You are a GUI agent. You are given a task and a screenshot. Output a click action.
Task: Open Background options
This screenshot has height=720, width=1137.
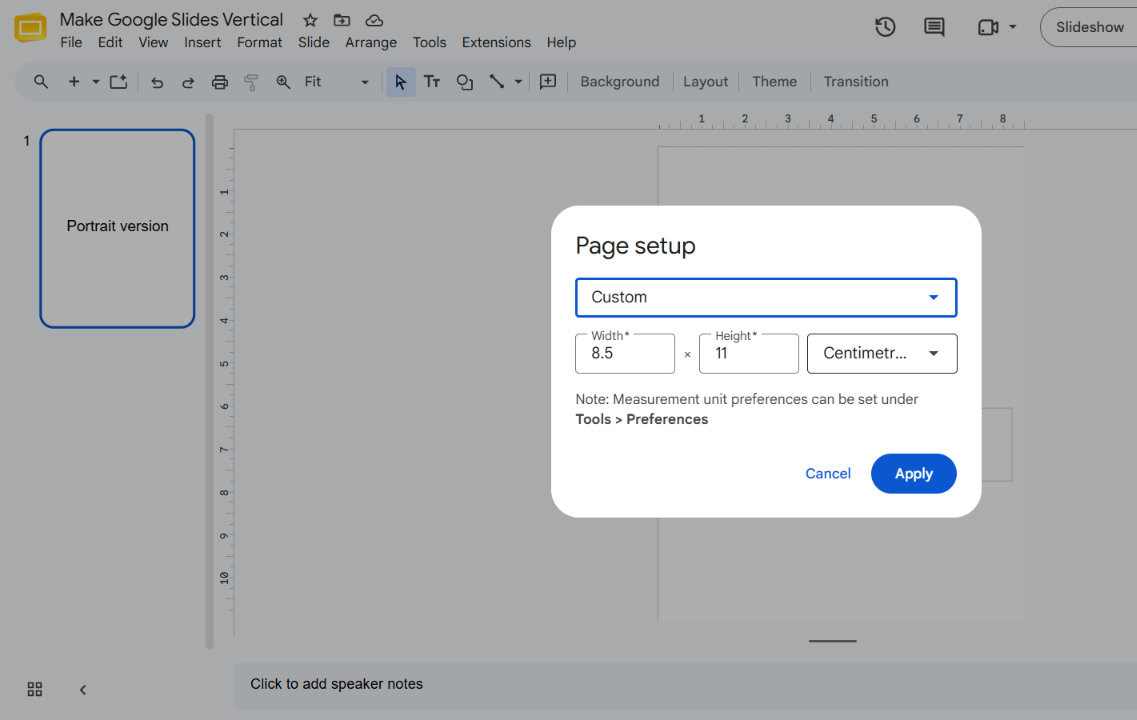pyautogui.click(x=619, y=82)
